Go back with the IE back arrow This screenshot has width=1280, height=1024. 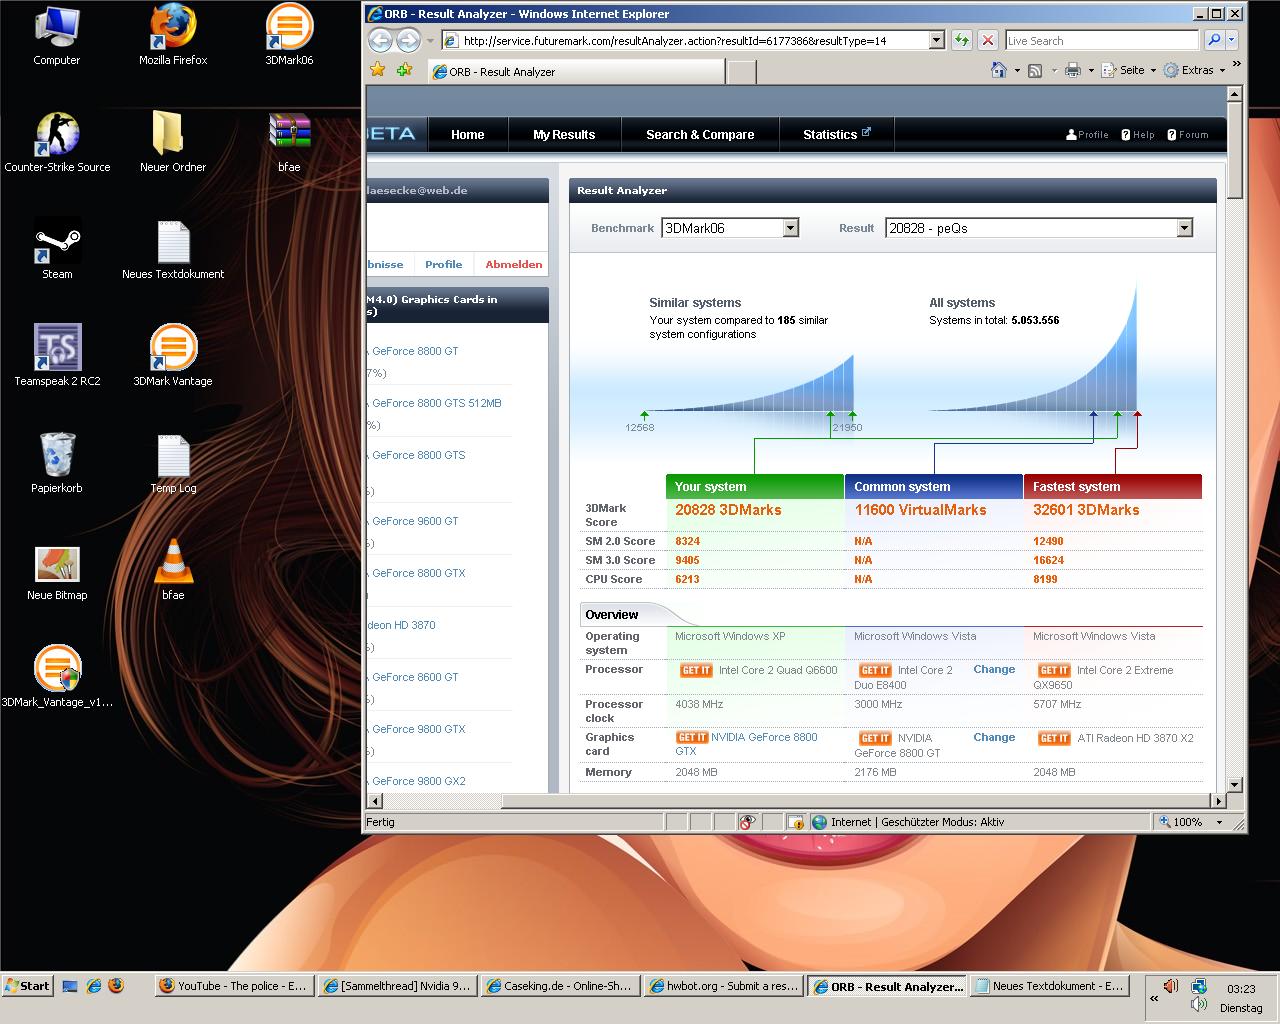point(380,40)
